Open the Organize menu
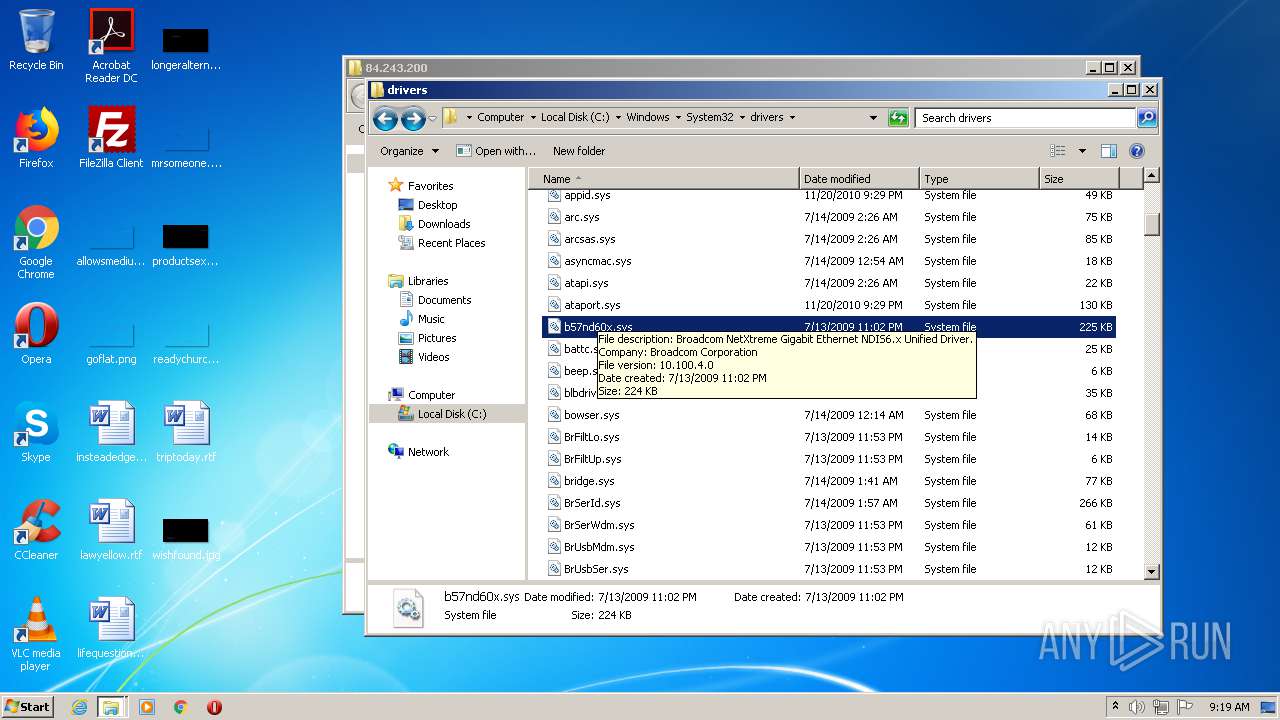 pos(409,151)
